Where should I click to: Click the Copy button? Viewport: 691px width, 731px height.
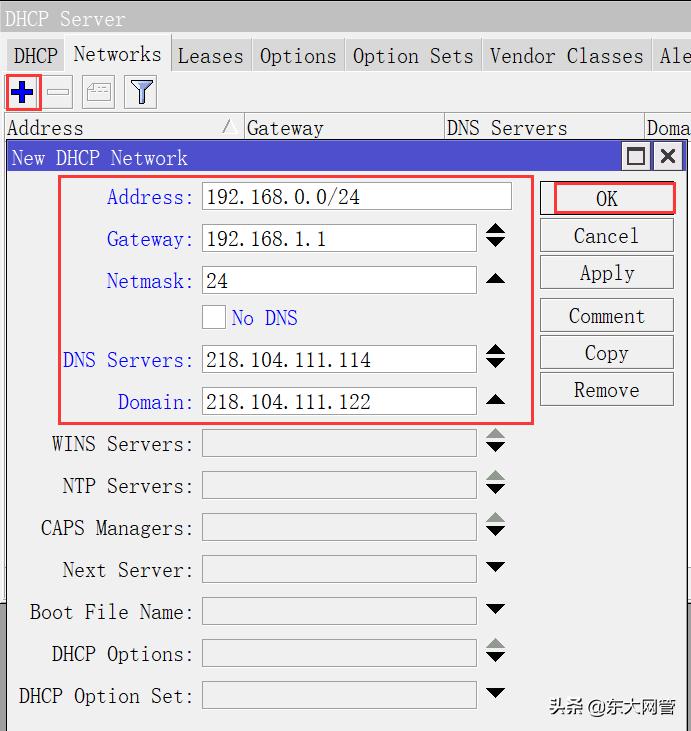click(607, 352)
